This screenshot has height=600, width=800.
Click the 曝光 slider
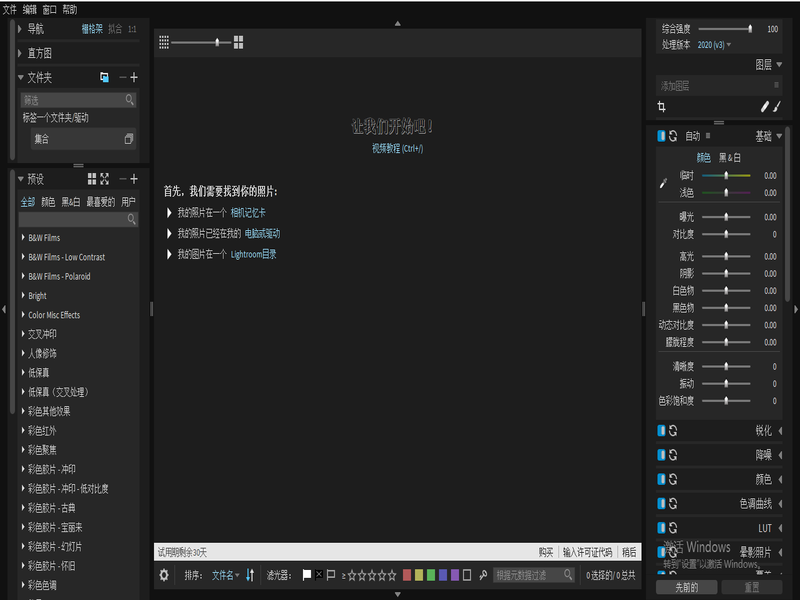click(726, 217)
